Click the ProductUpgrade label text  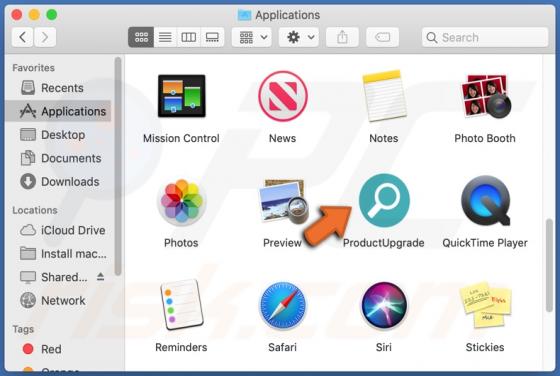click(384, 243)
